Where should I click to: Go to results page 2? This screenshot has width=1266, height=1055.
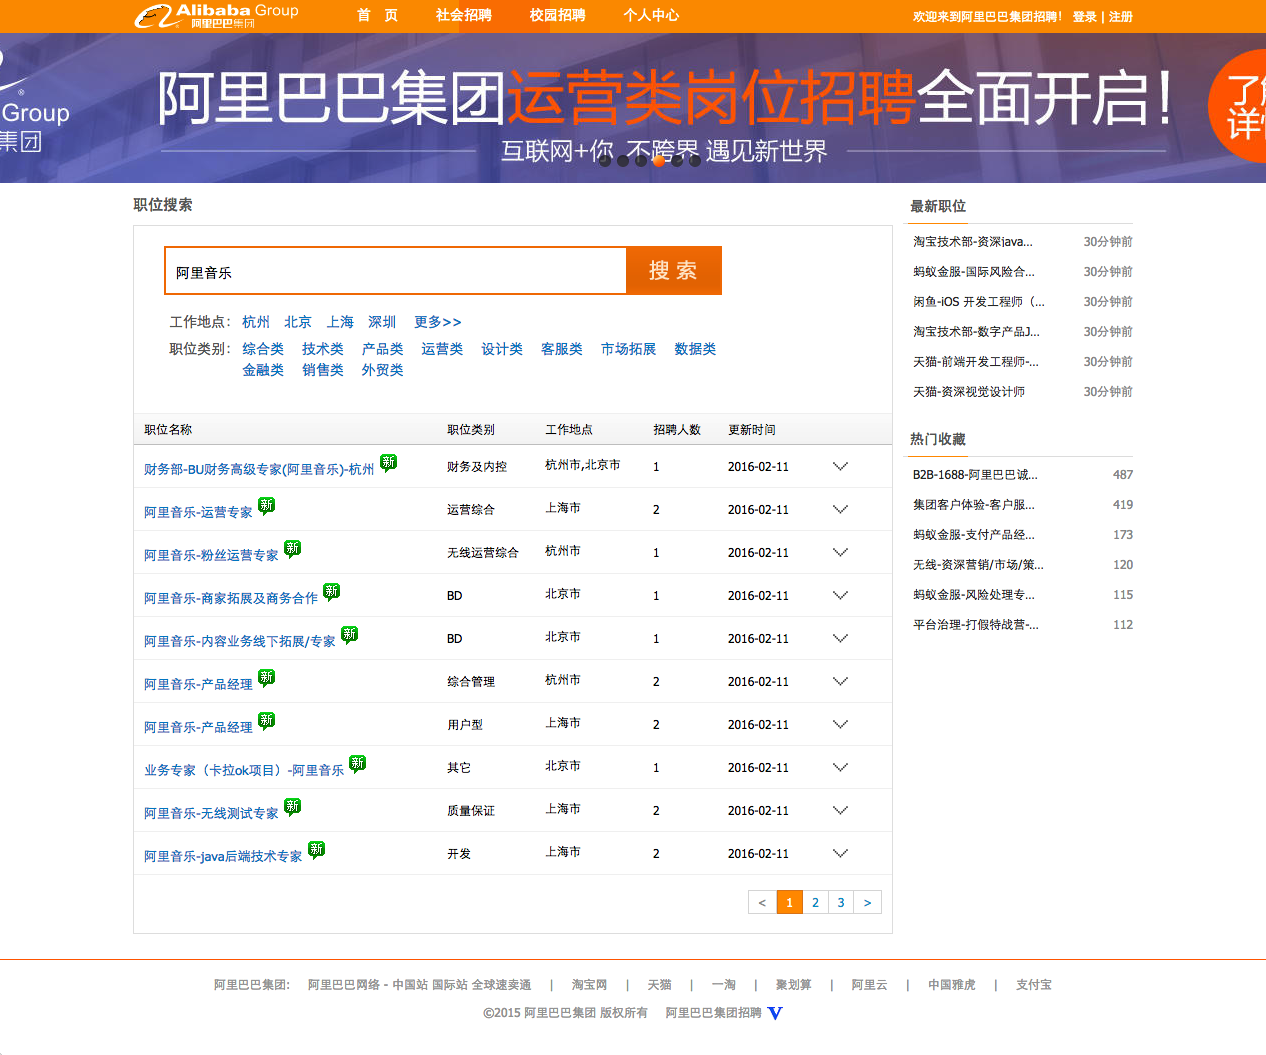(815, 902)
